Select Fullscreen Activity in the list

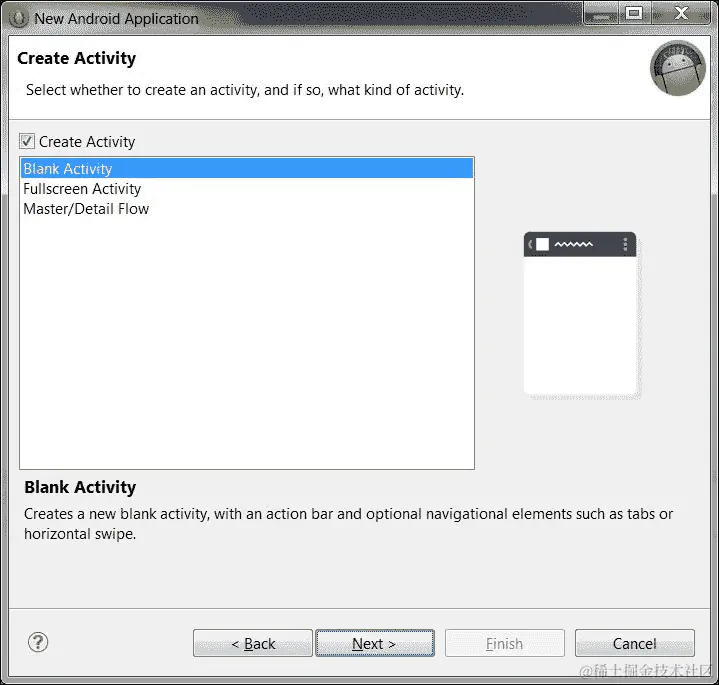[x=247, y=188]
